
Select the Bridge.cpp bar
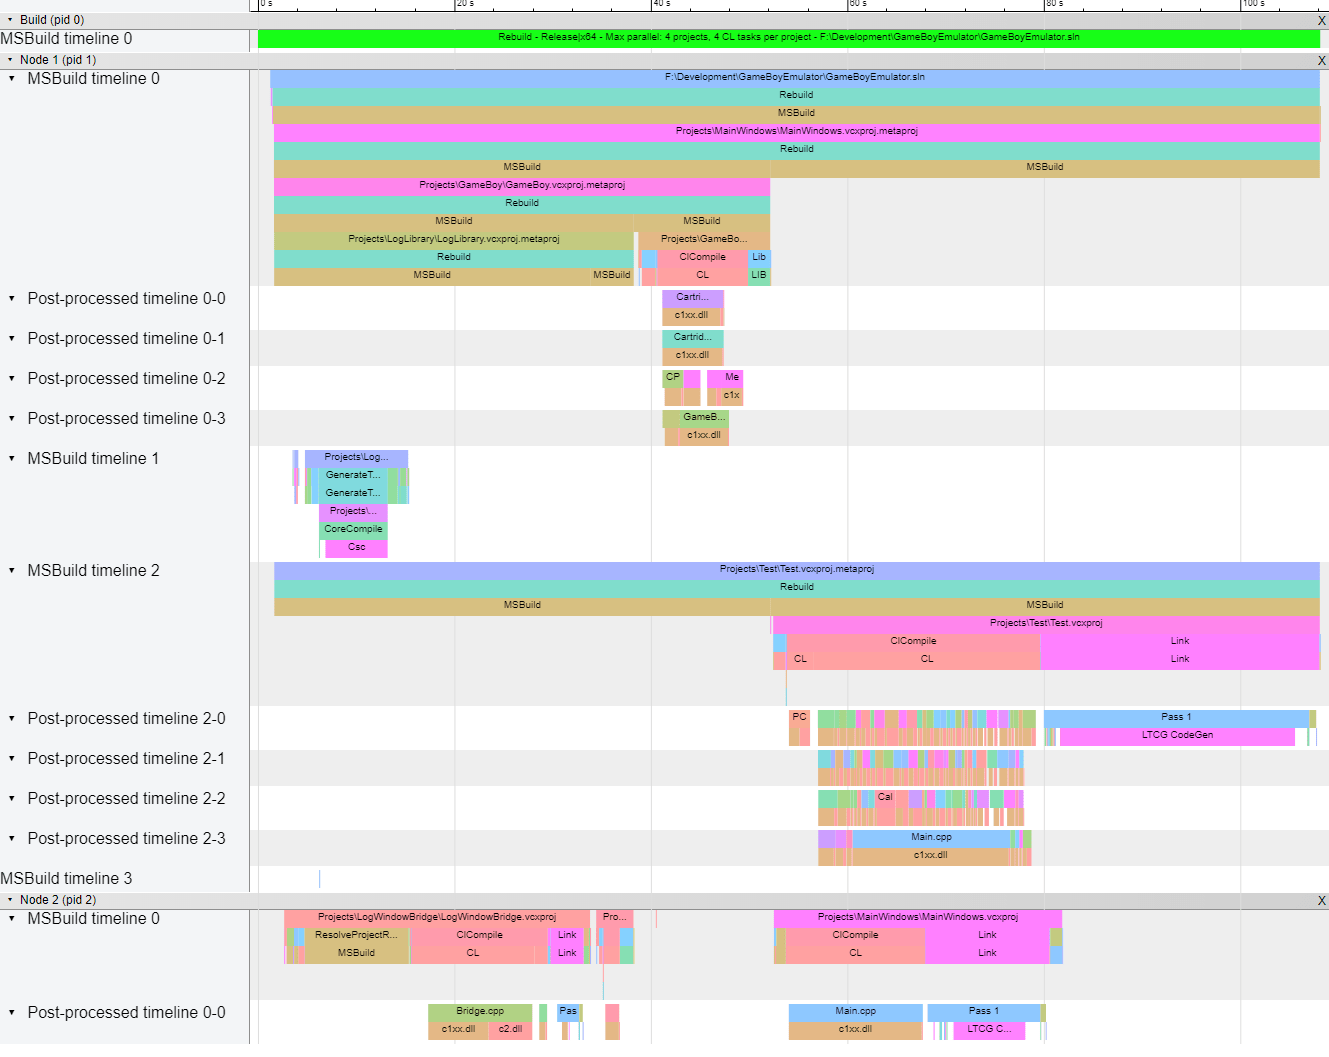(x=480, y=1011)
